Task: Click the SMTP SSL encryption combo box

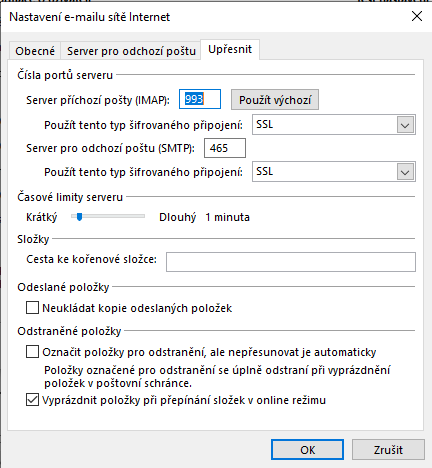Action: coord(334,172)
